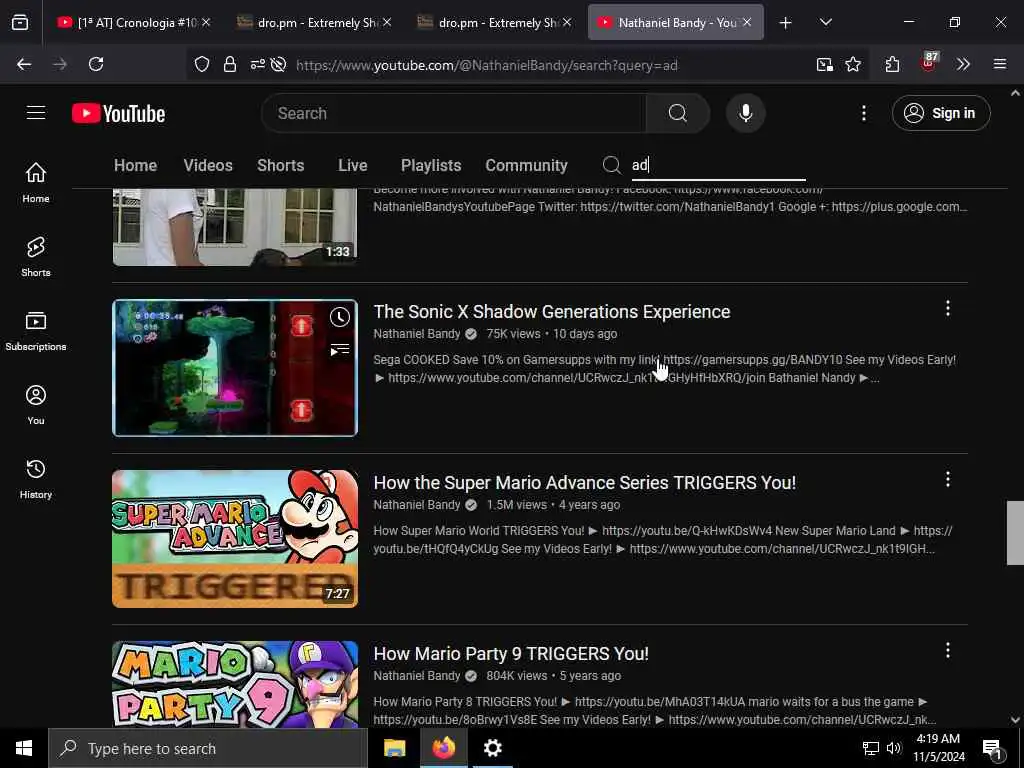The image size is (1024, 768).
Task: List all tabs dropdown arrow
Action: (x=825, y=22)
